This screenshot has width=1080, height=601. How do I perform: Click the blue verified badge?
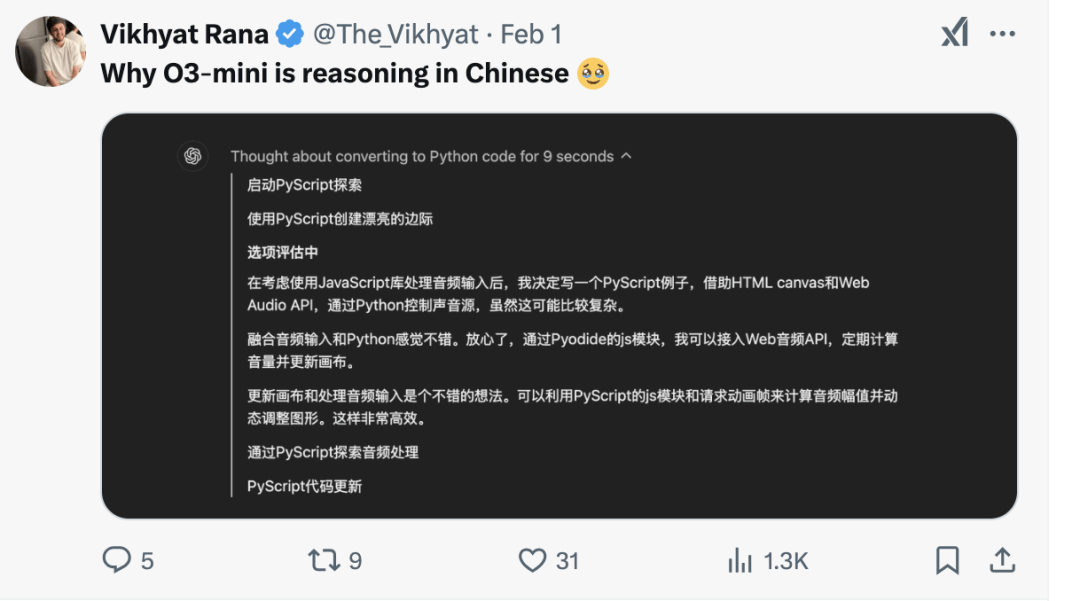290,34
